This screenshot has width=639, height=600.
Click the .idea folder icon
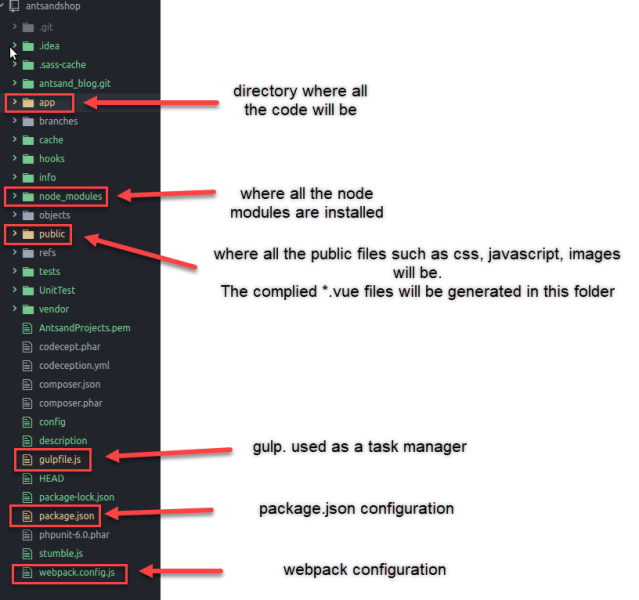[x=28, y=46]
